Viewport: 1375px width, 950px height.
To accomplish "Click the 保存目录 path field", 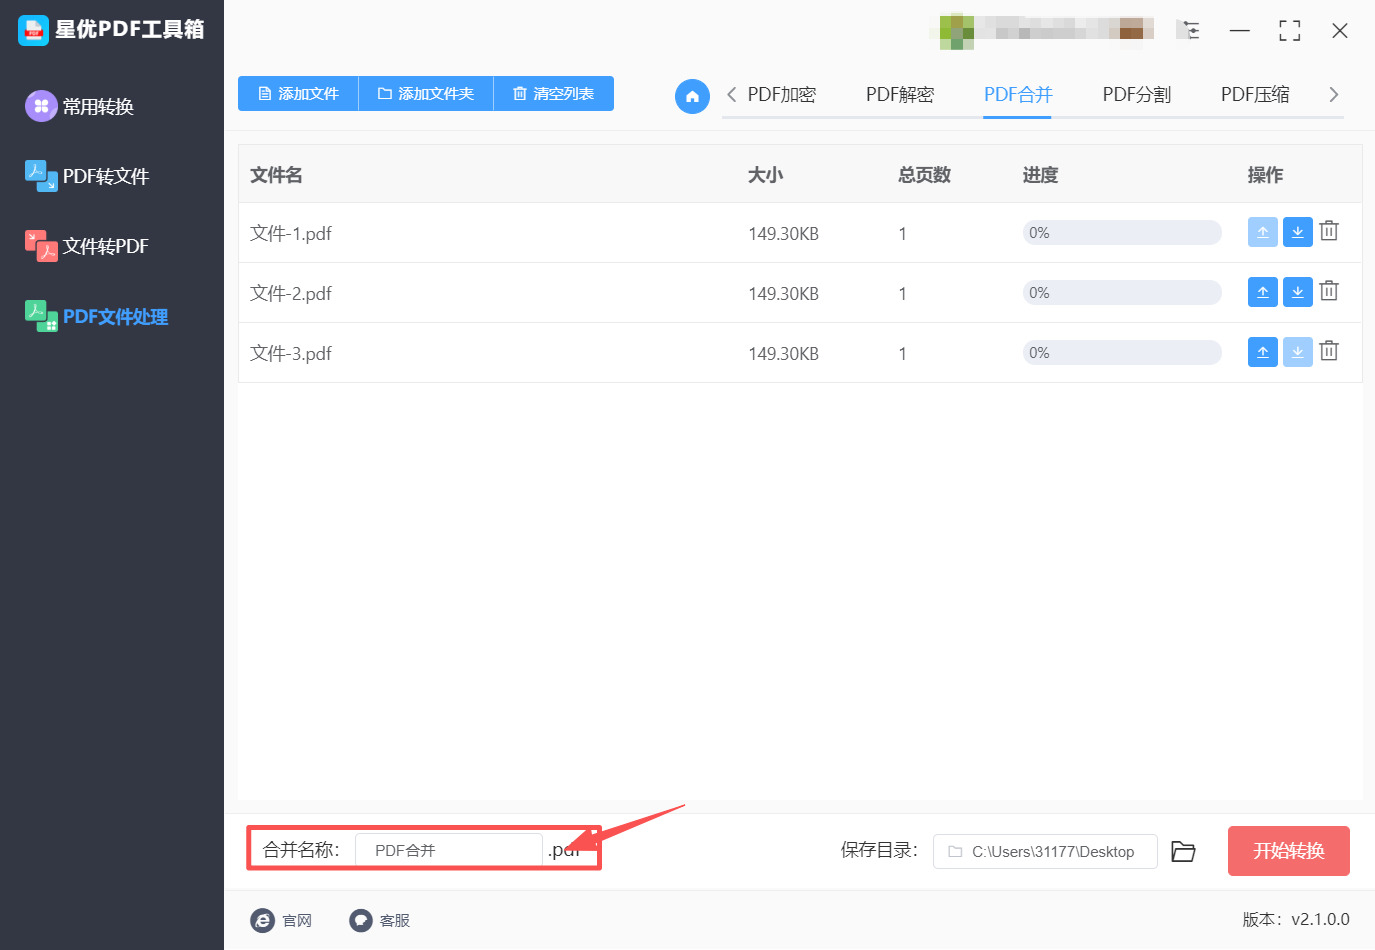I will pos(1045,852).
